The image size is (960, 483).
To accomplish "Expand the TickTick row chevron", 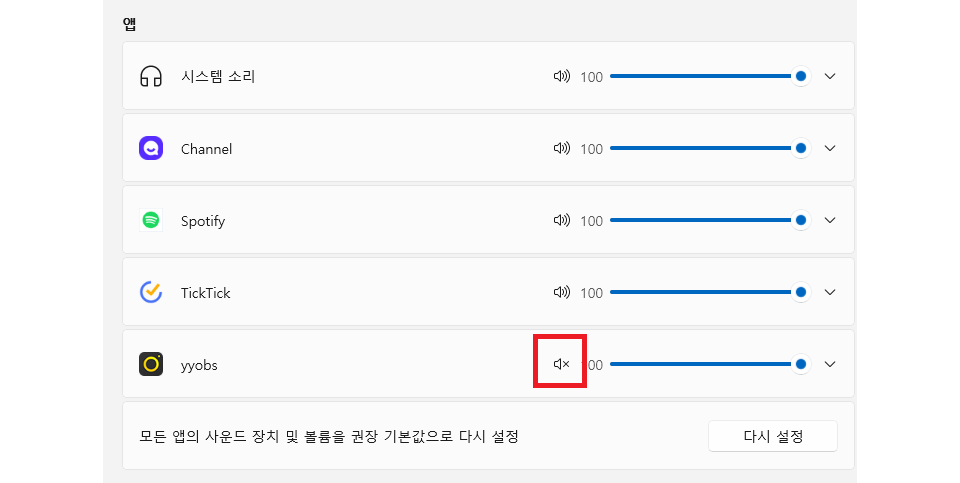I will (x=829, y=292).
